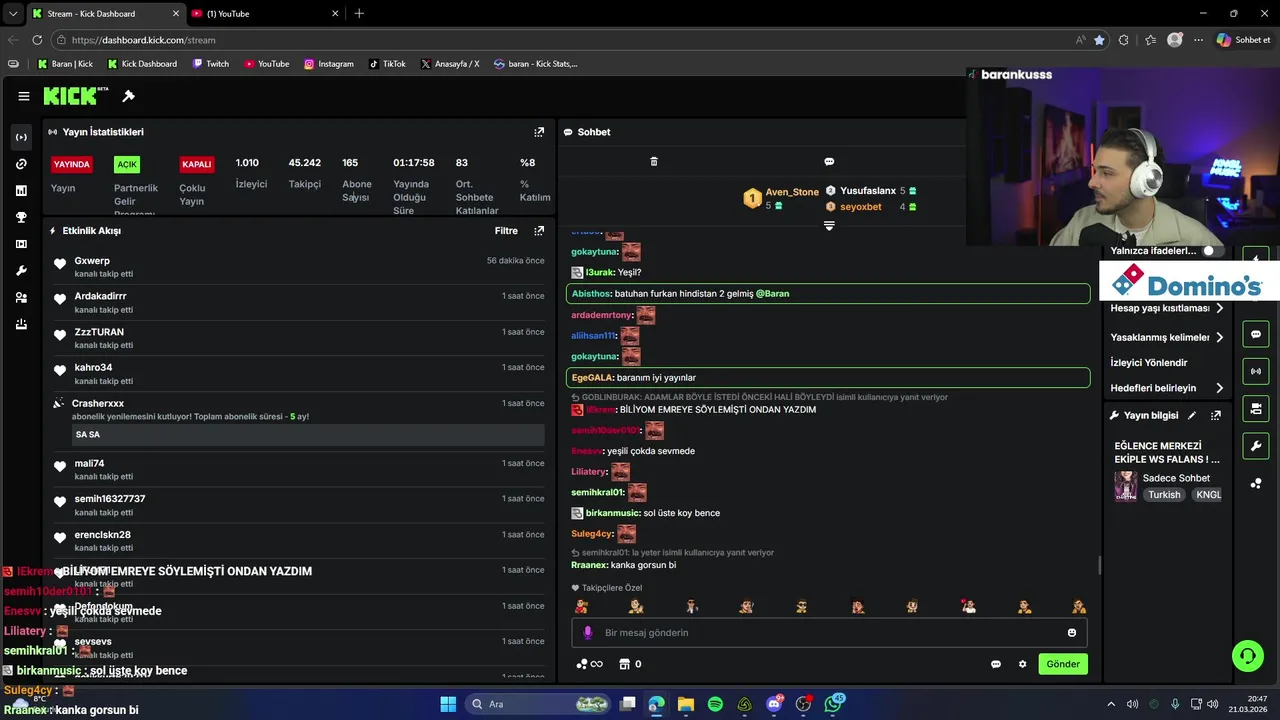Open the shop icon showing 0

tap(630, 664)
